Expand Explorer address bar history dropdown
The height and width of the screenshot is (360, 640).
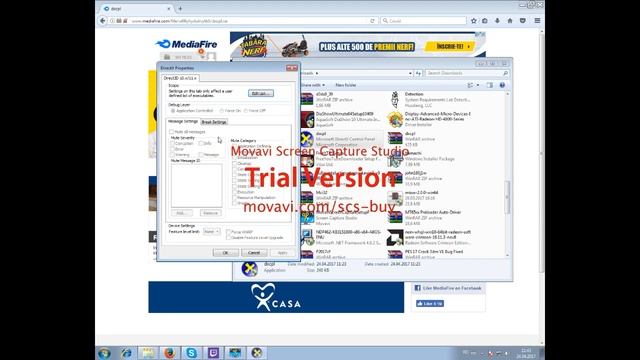tap(410, 73)
